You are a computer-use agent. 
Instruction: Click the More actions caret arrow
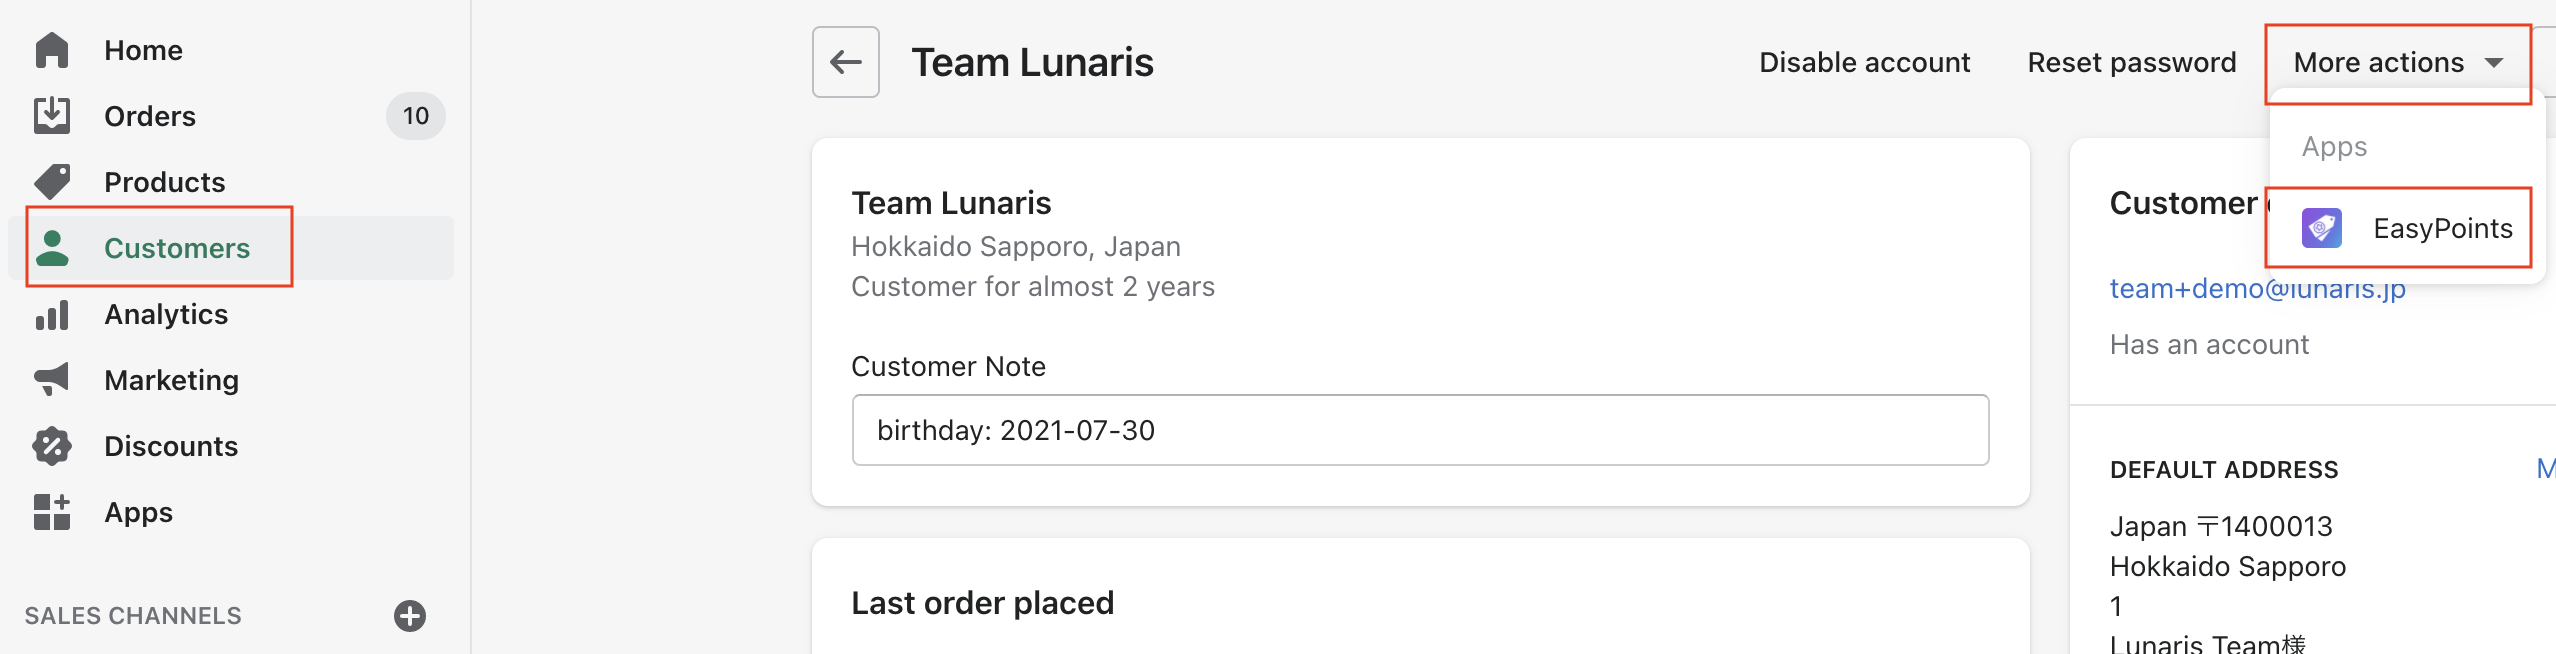click(x=2494, y=63)
